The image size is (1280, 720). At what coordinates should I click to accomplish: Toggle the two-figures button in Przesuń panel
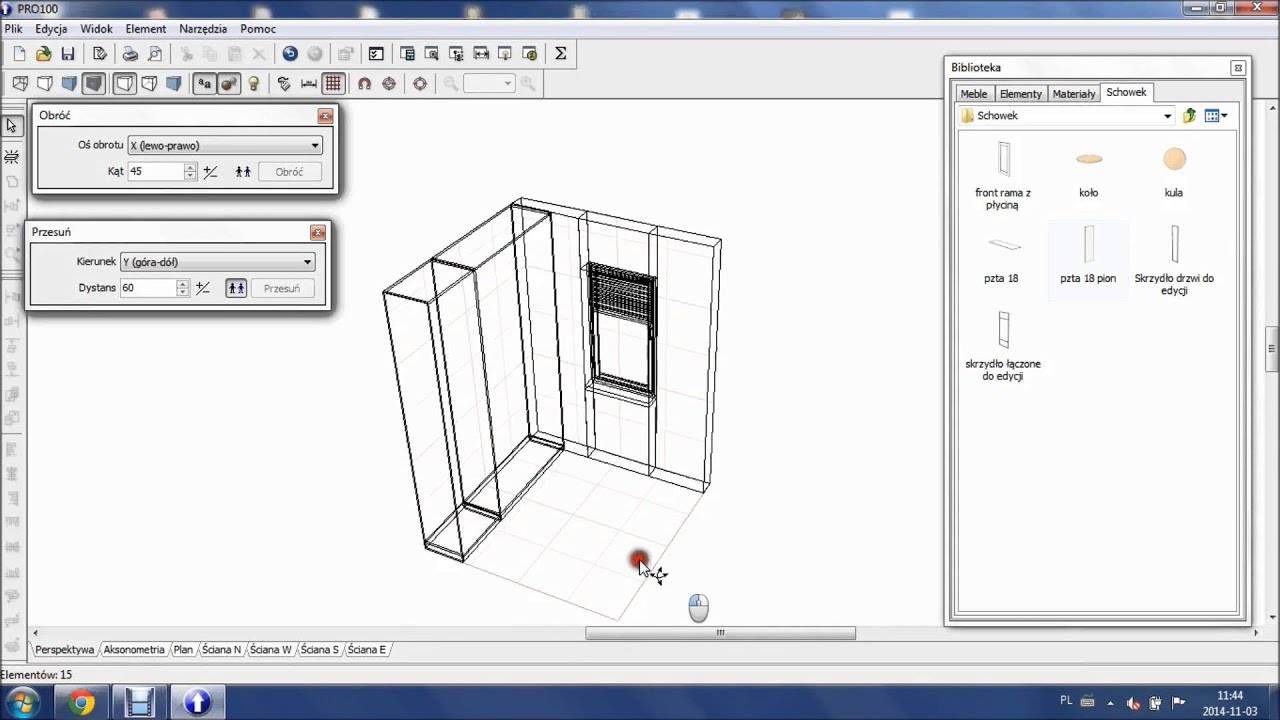tap(236, 288)
